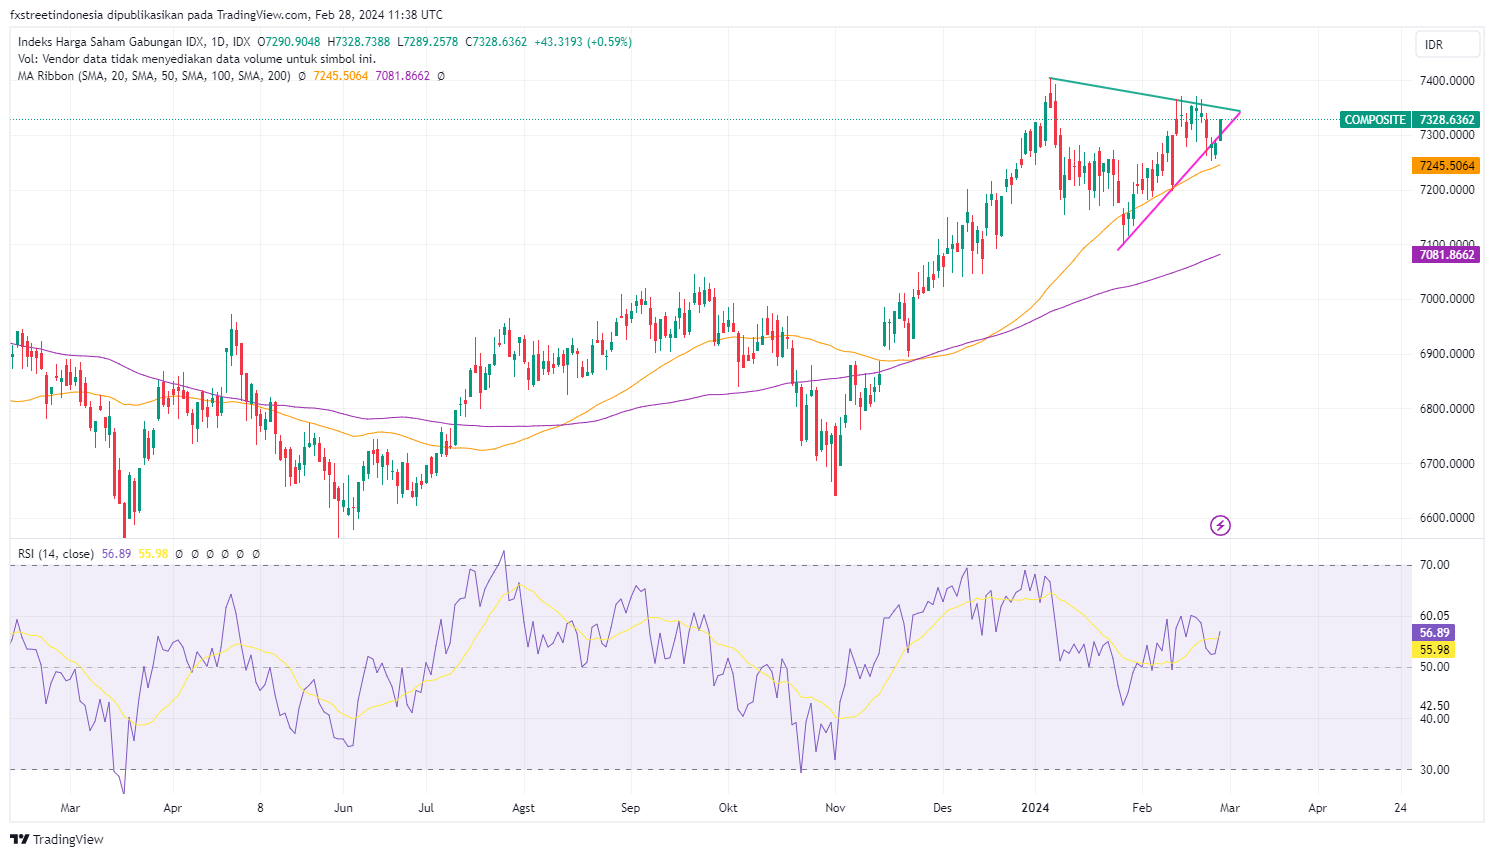Click the purple 7081.8662 price axis tag
This screenshot has width=1494, height=857.
pos(1447,255)
